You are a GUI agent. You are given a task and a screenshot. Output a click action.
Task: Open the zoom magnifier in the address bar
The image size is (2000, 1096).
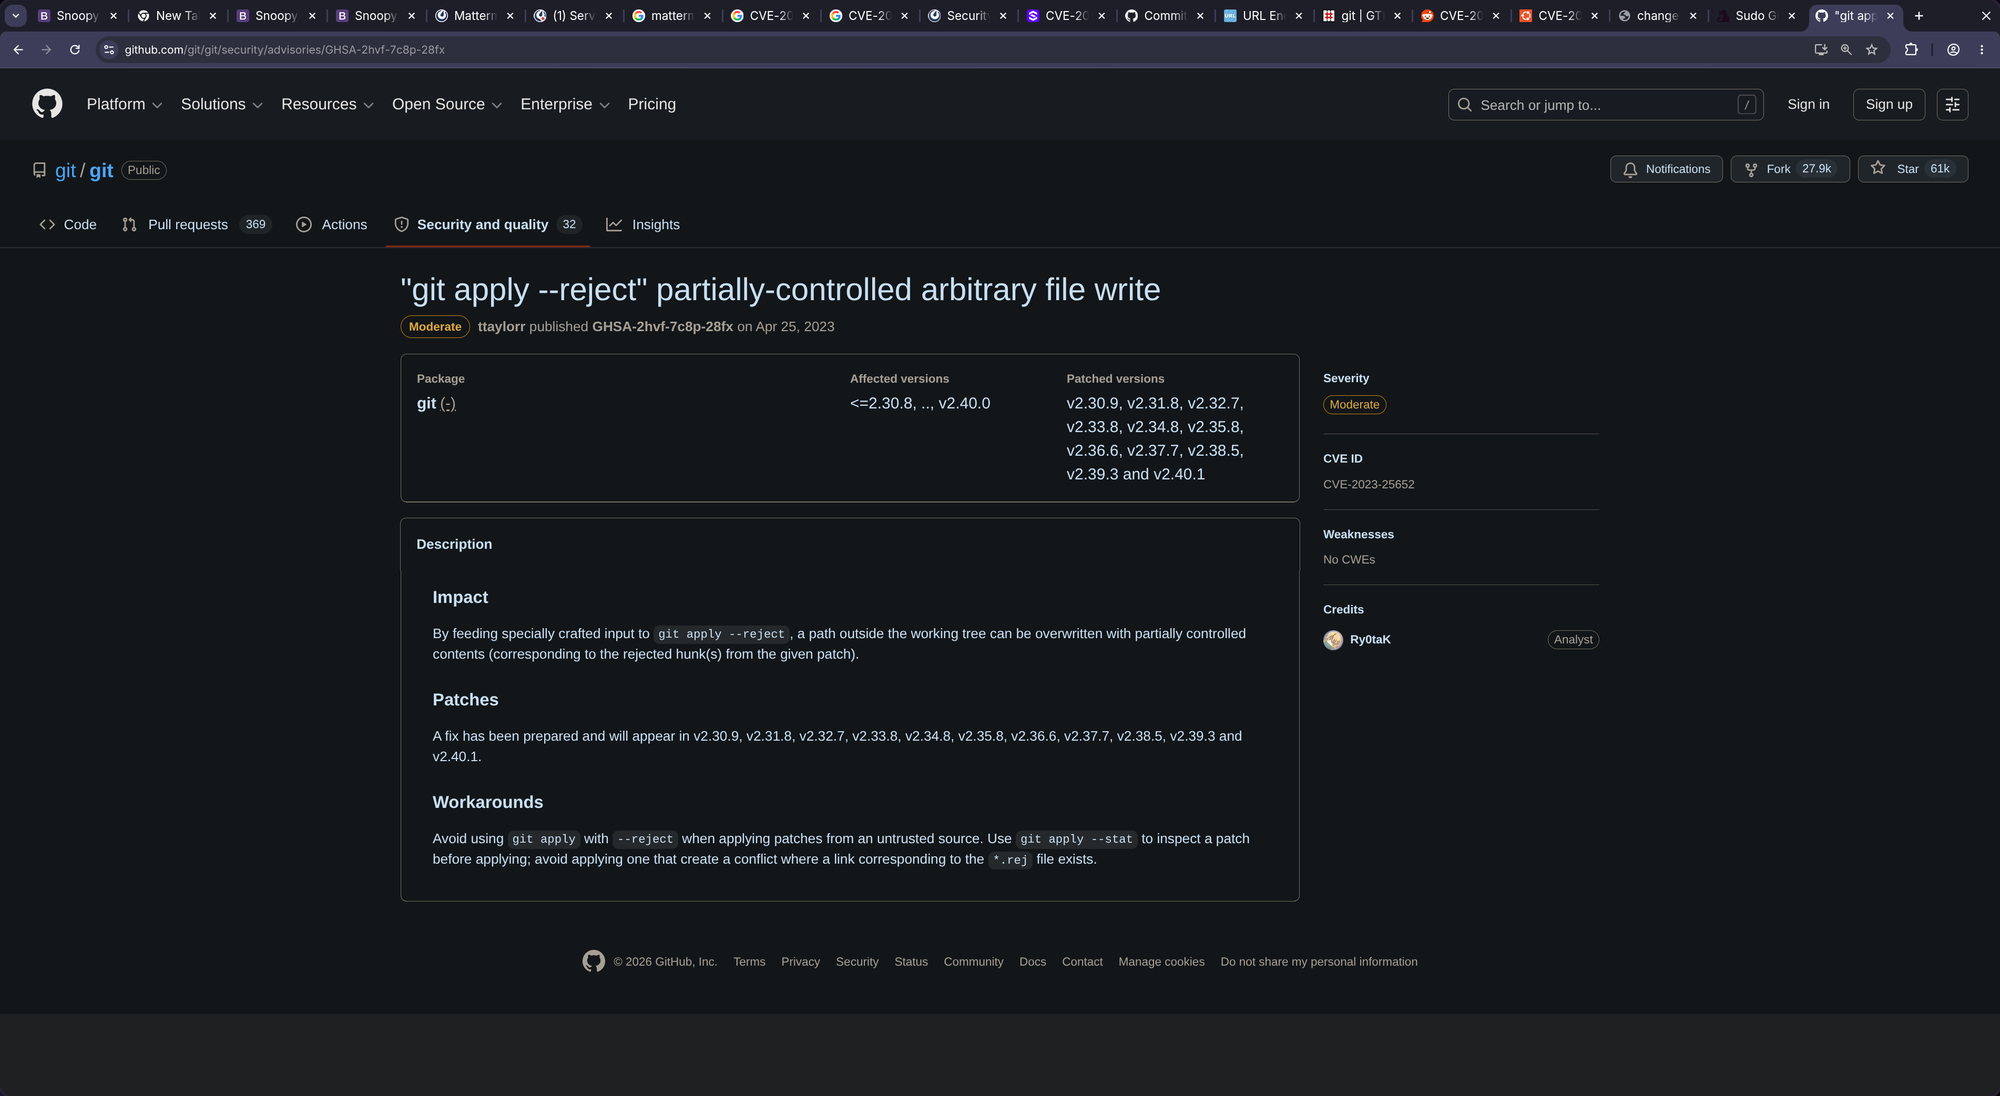(x=1846, y=49)
